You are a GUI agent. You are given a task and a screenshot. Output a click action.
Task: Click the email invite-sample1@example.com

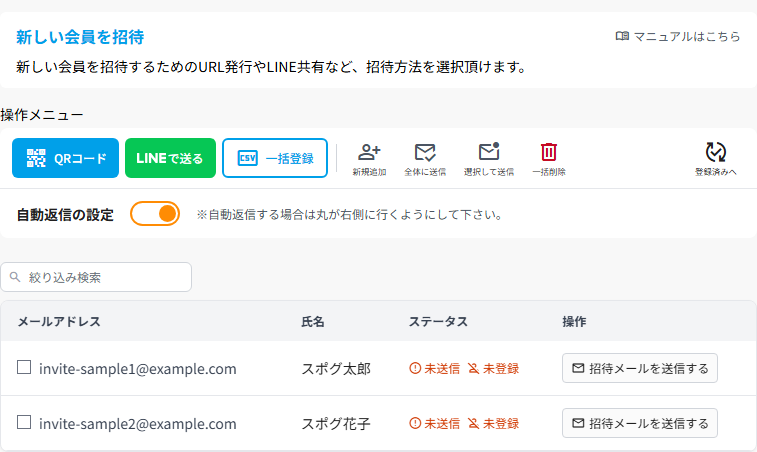(x=138, y=369)
